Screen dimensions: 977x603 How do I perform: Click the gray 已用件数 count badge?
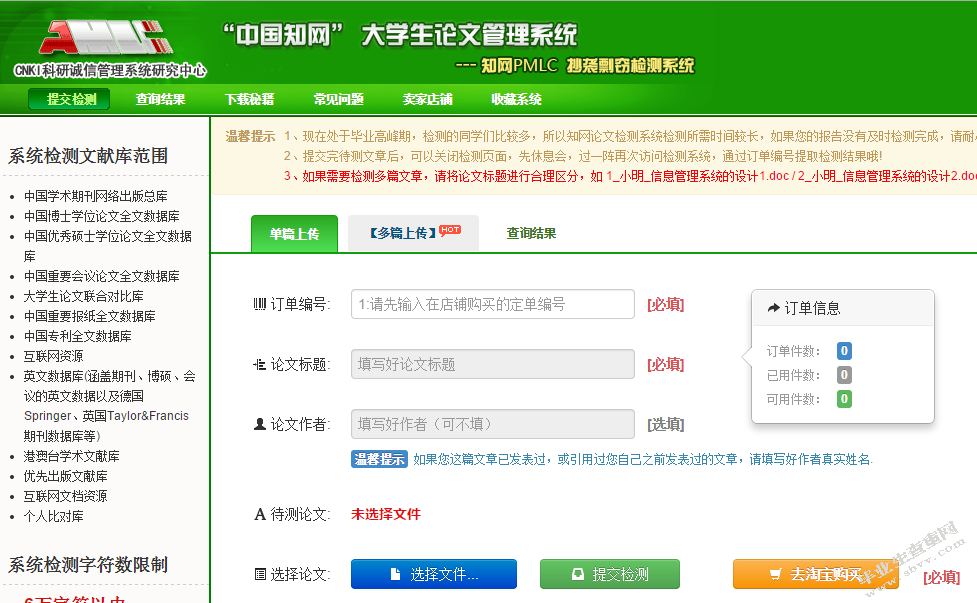[x=844, y=375]
